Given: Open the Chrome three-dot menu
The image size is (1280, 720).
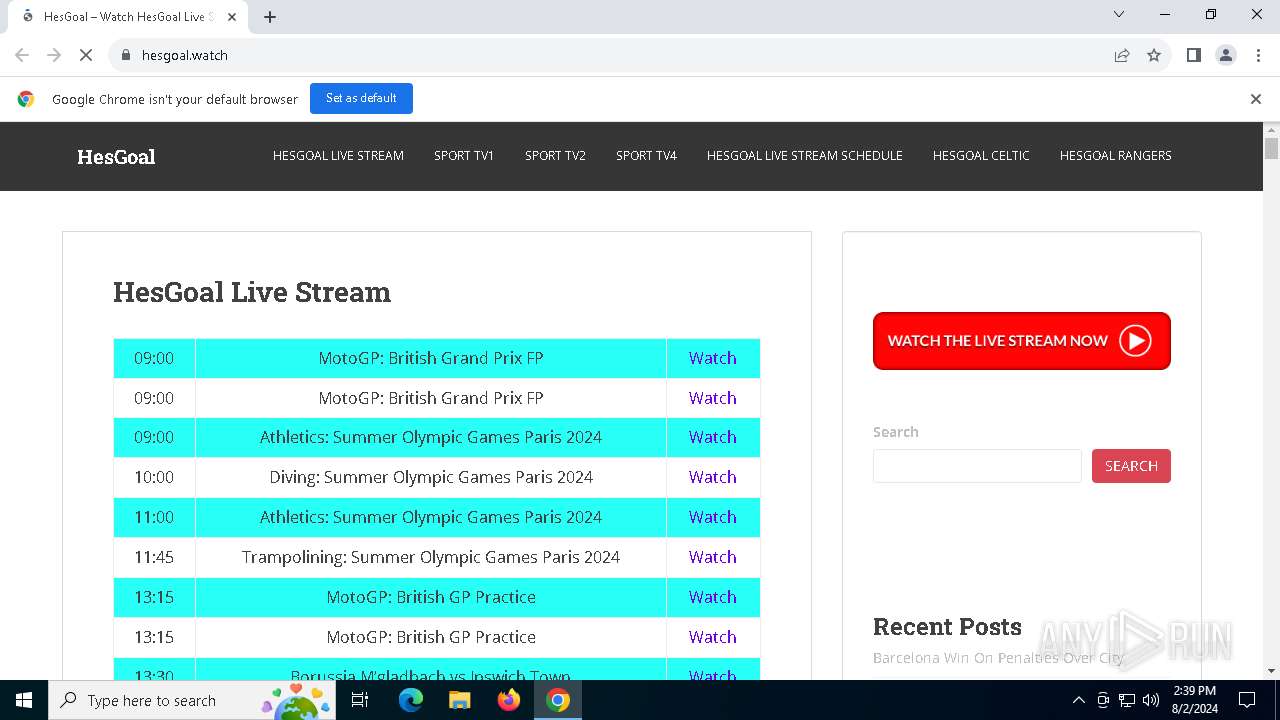Looking at the screenshot, I should [1257, 55].
